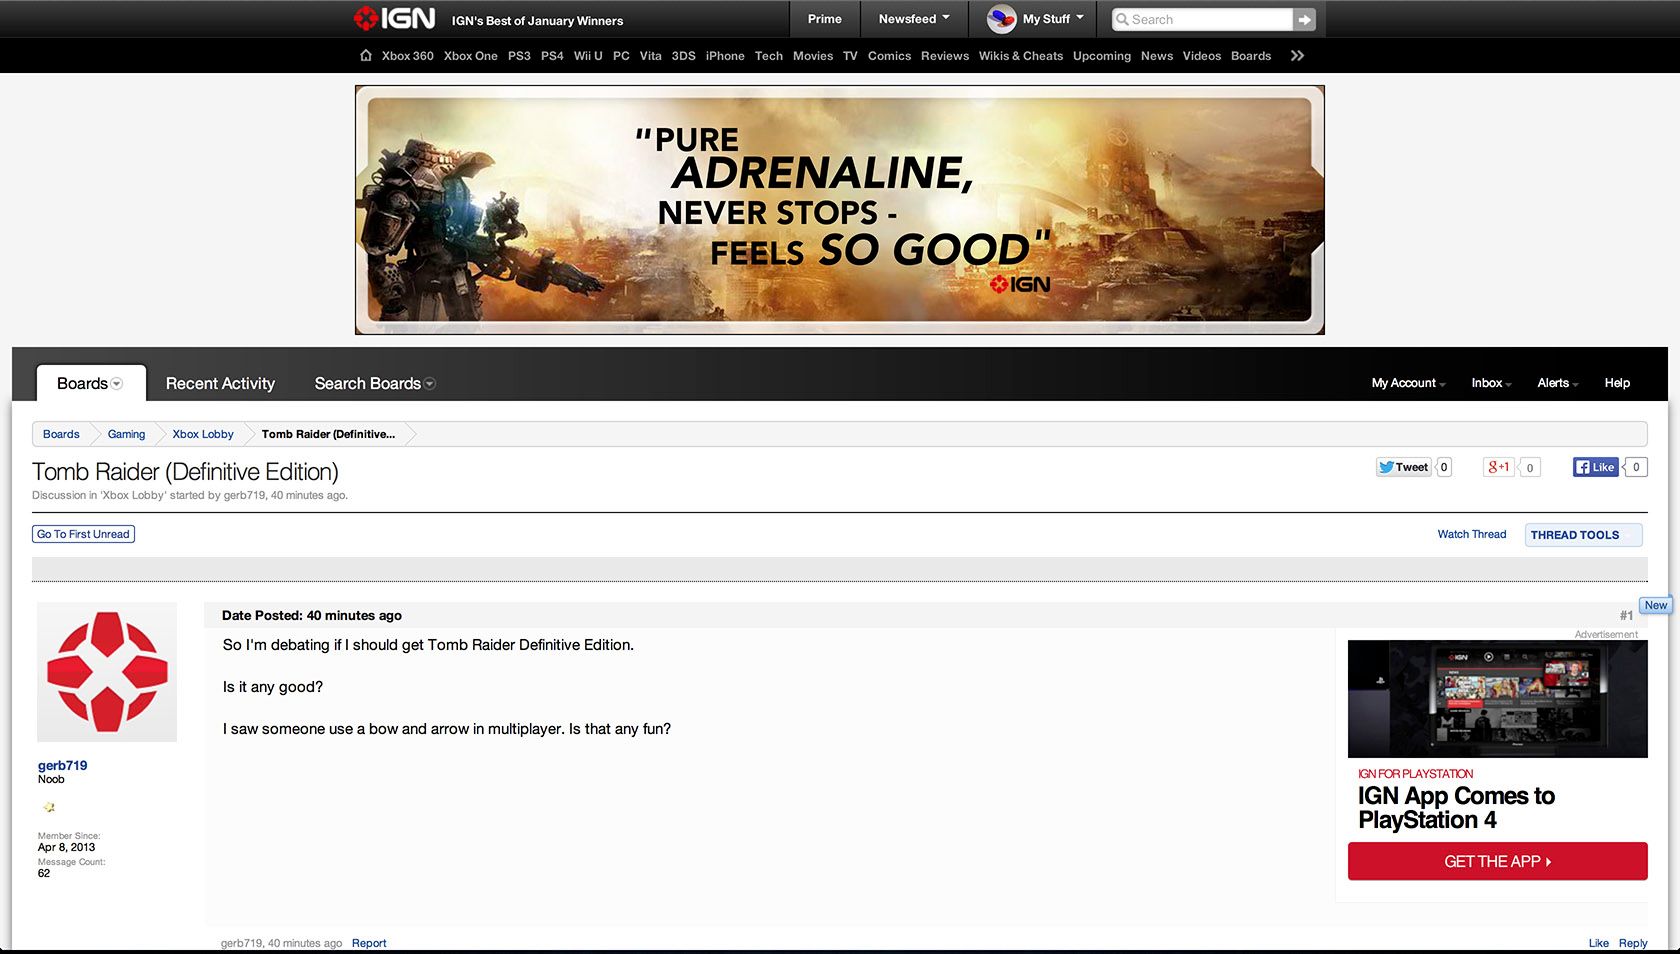The width and height of the screenshot is (1680, 954).
Task: Select PC in the nav bar
Action: (621, 56)
